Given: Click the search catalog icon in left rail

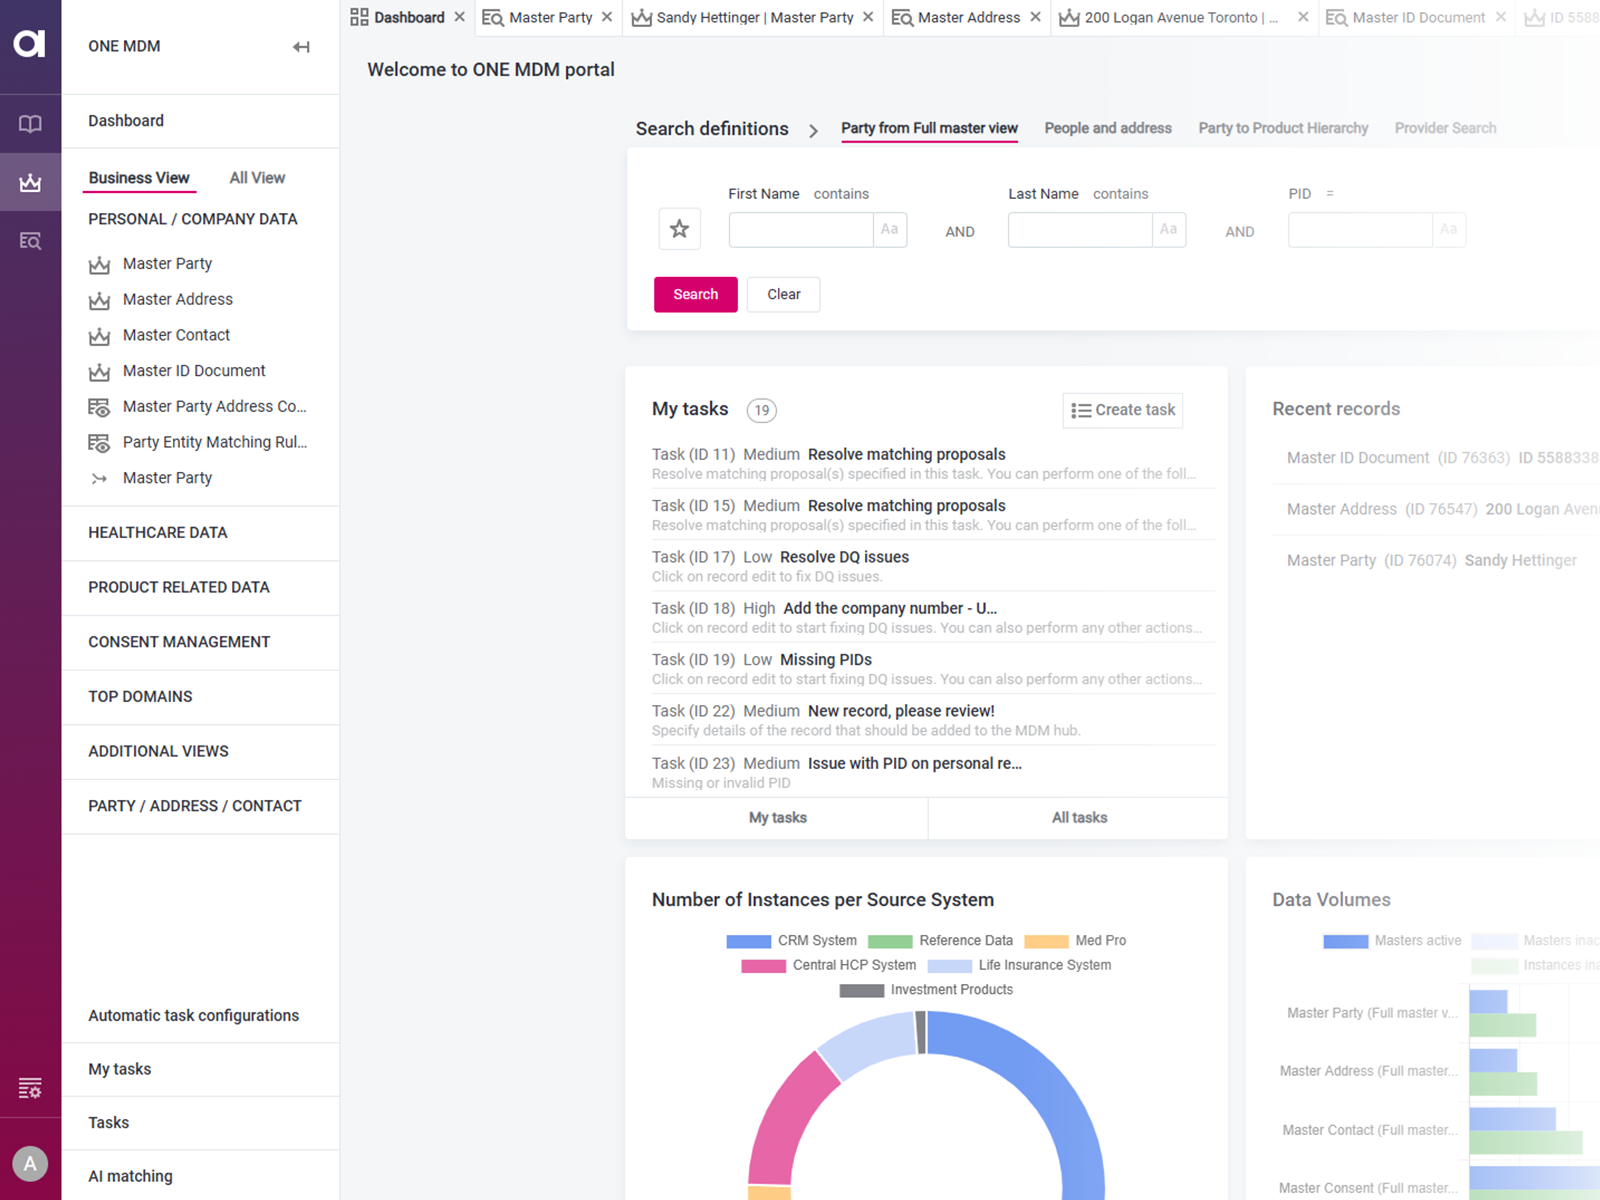Looking at the screenshot, I should tap(30, 241).
